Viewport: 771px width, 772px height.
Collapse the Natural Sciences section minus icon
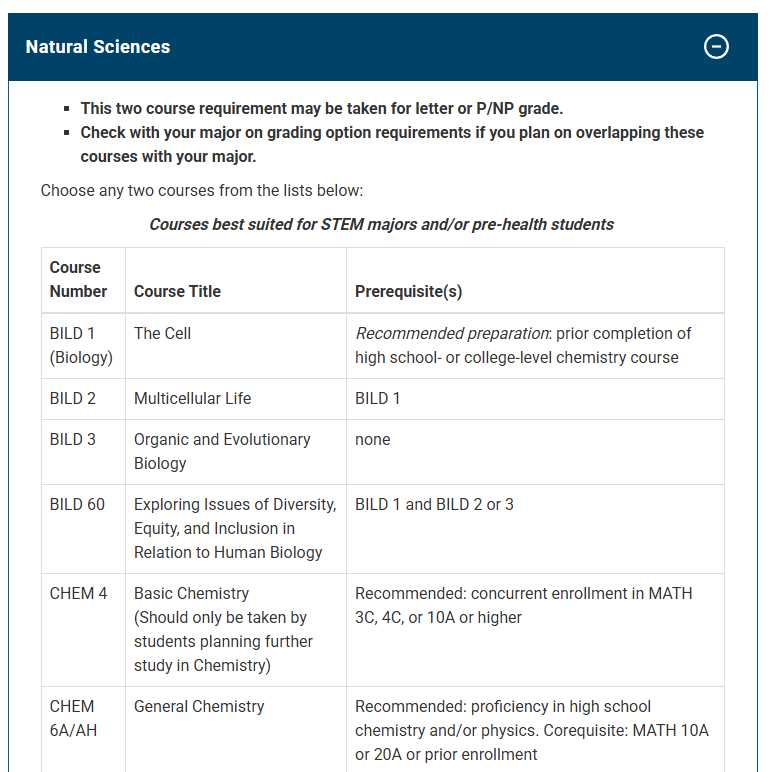pyautogui.click(x=716, y=47)
